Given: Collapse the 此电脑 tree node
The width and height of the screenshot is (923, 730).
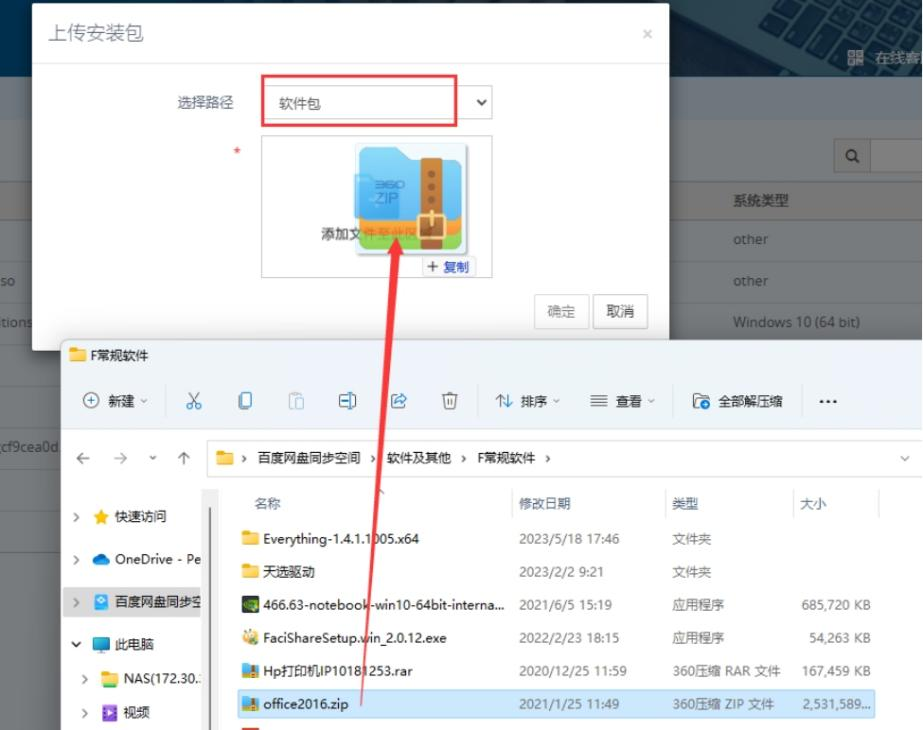Looking at the screenshot, I should 77,645.
